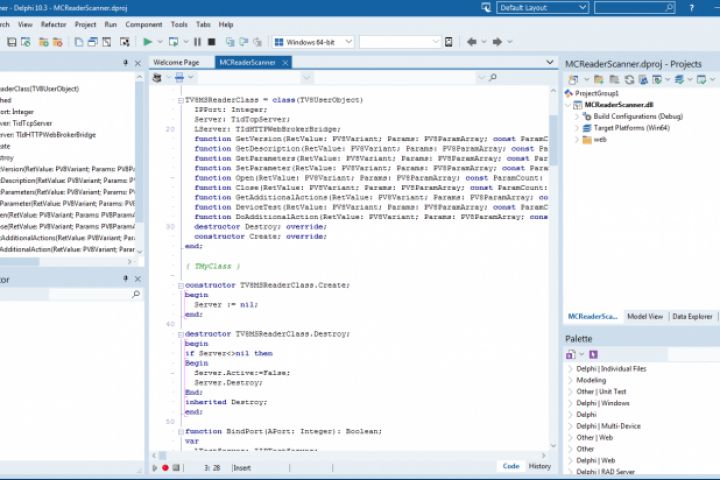Switch to the Welcome Page tab
This screenshot has width=720, height=480.
pos(177,62)
